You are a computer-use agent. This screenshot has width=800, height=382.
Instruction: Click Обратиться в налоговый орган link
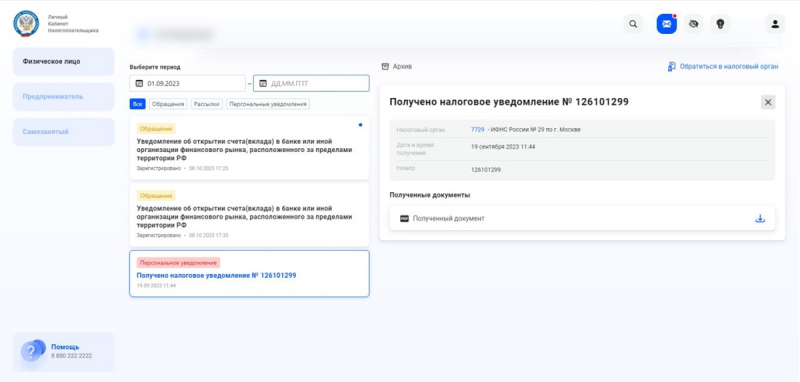coord(729,66)
